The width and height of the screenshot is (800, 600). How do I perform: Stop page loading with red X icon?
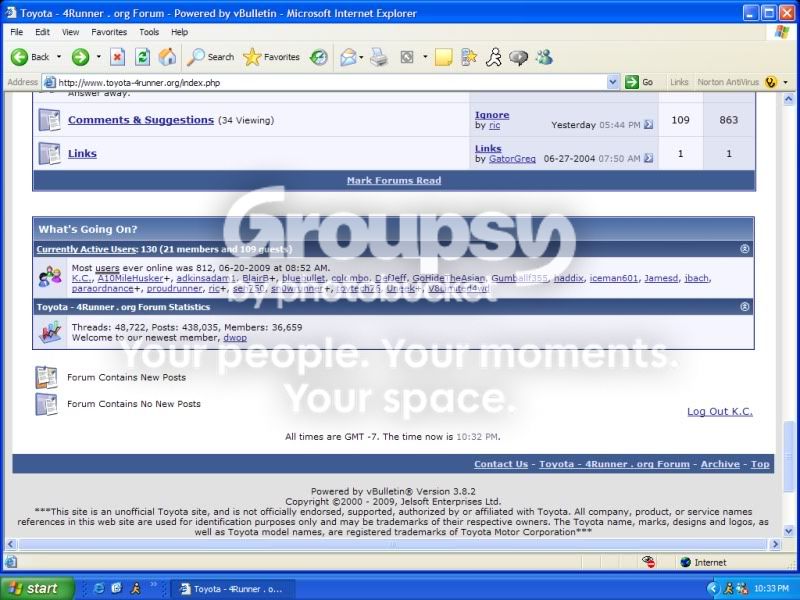tap(117, 57)
